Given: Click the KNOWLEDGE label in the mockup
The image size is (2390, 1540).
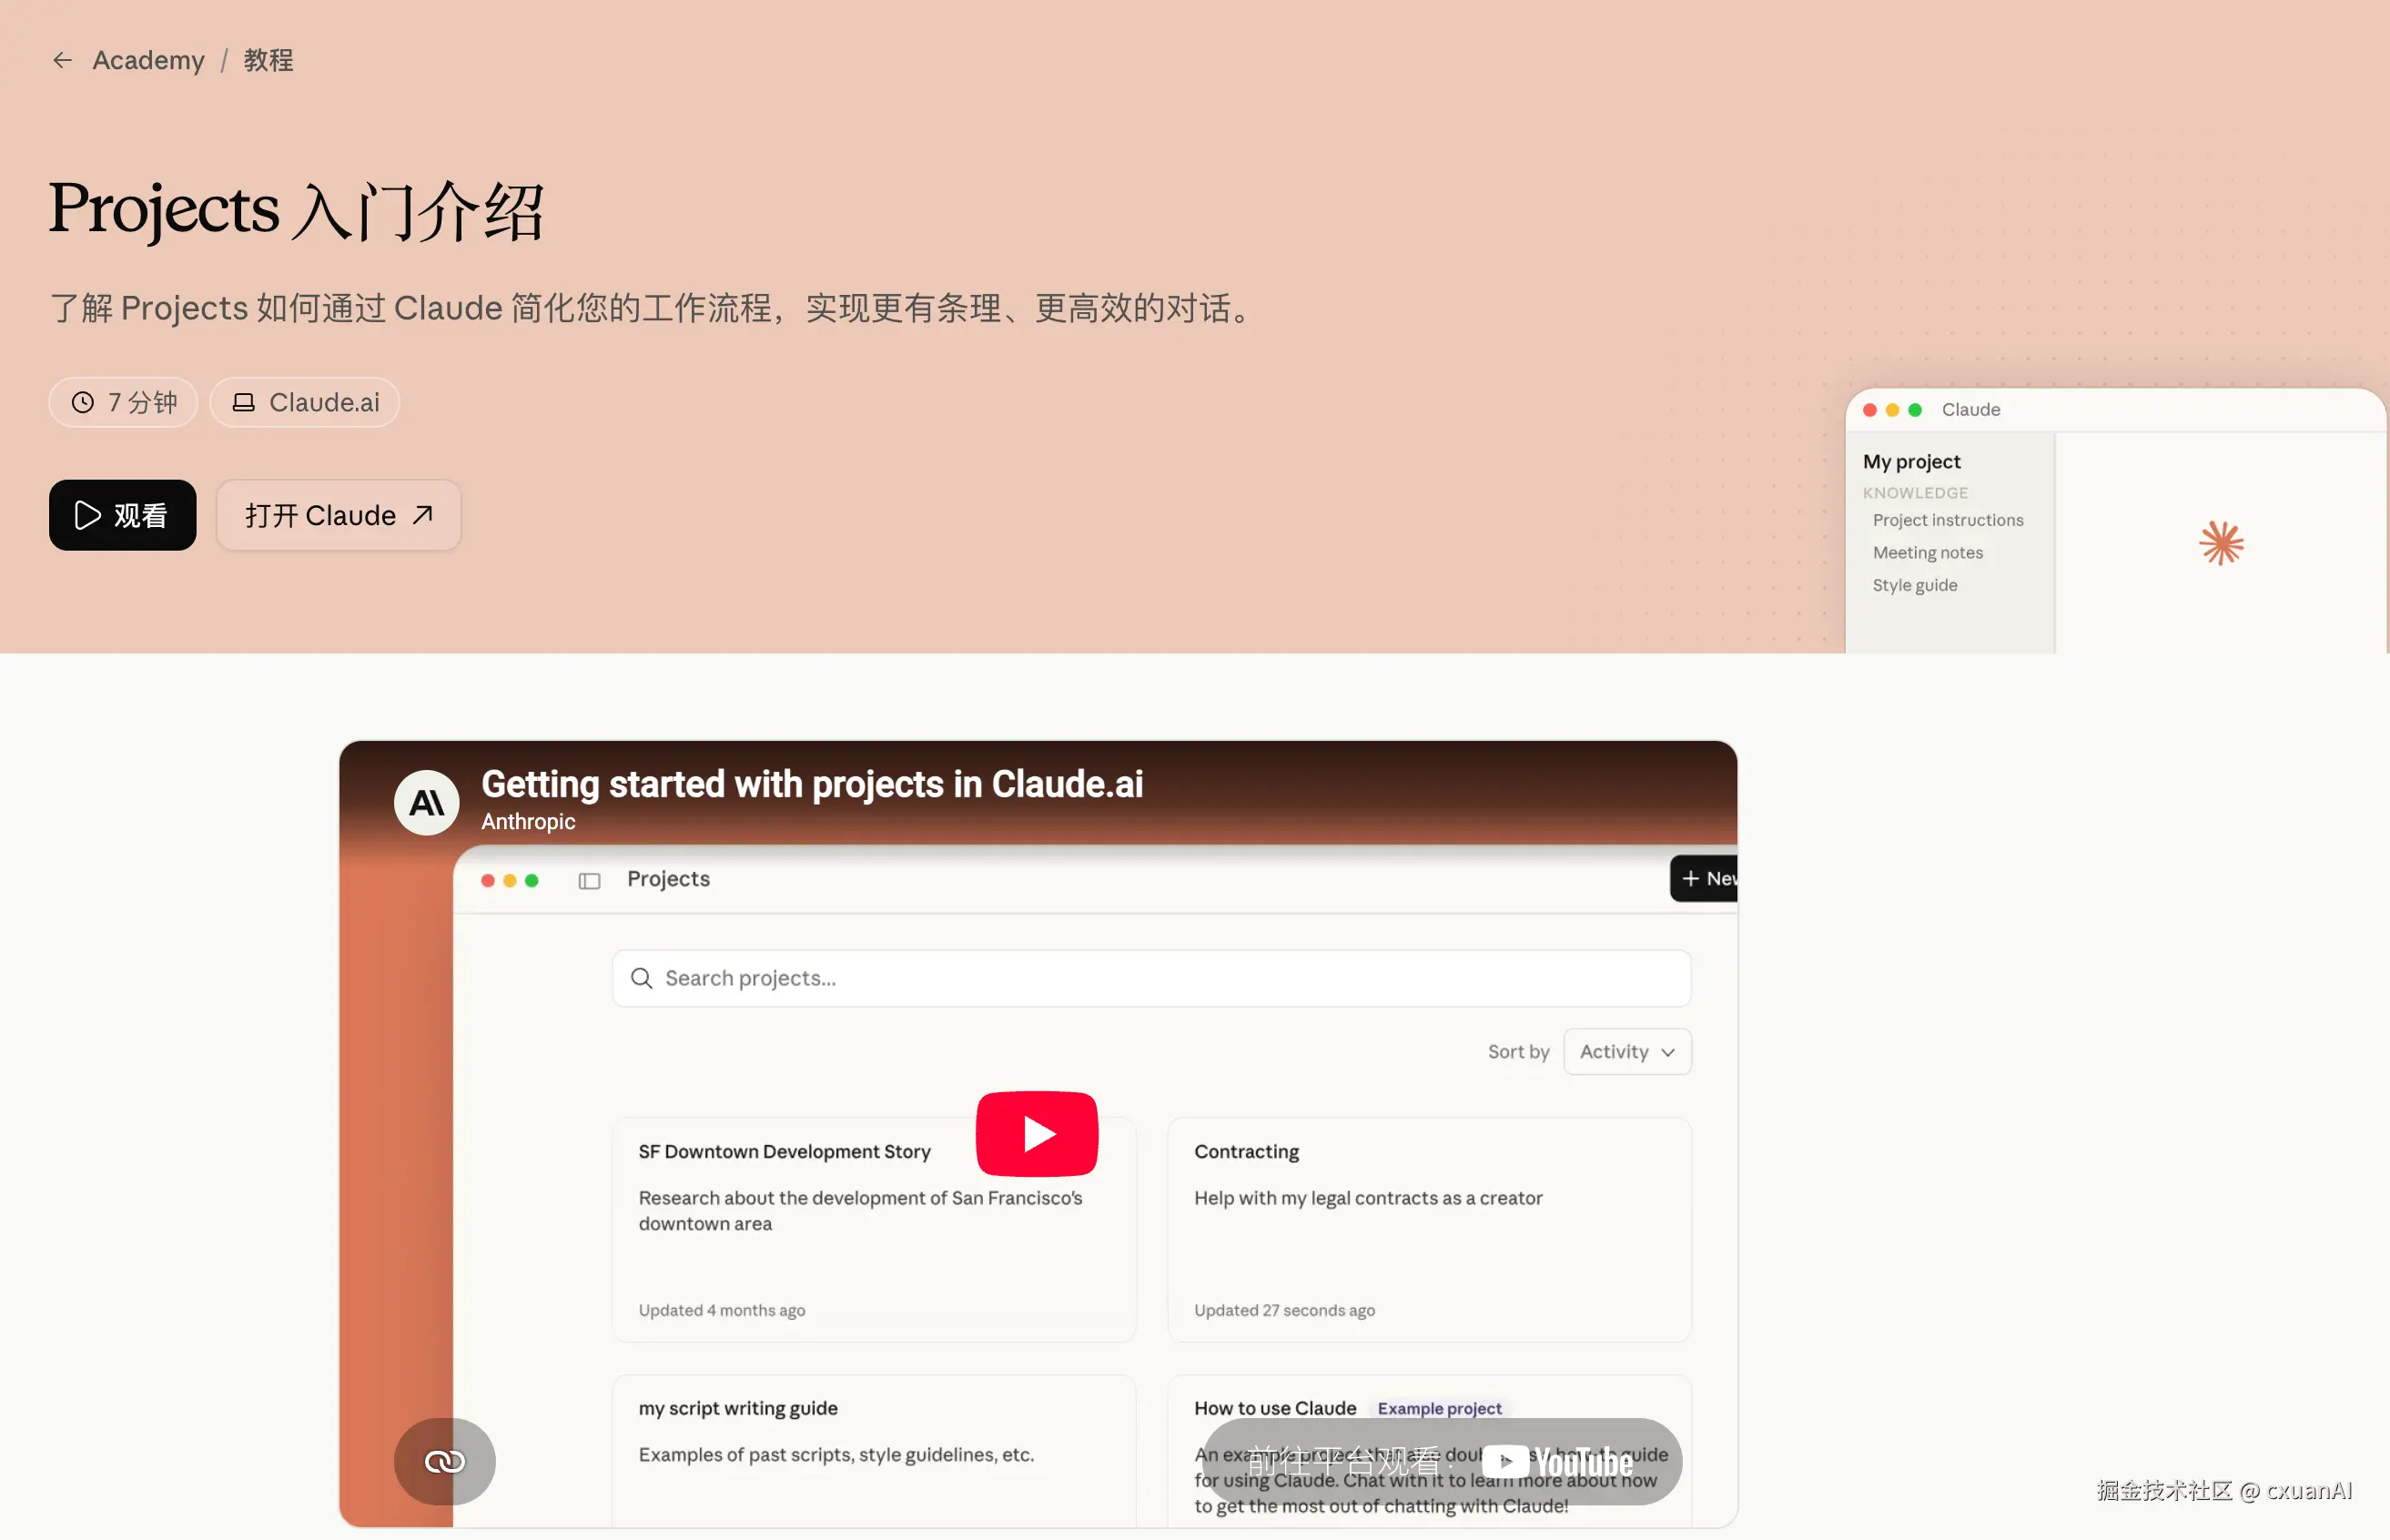Looking at the screenshot, I should coord(1914,492).
